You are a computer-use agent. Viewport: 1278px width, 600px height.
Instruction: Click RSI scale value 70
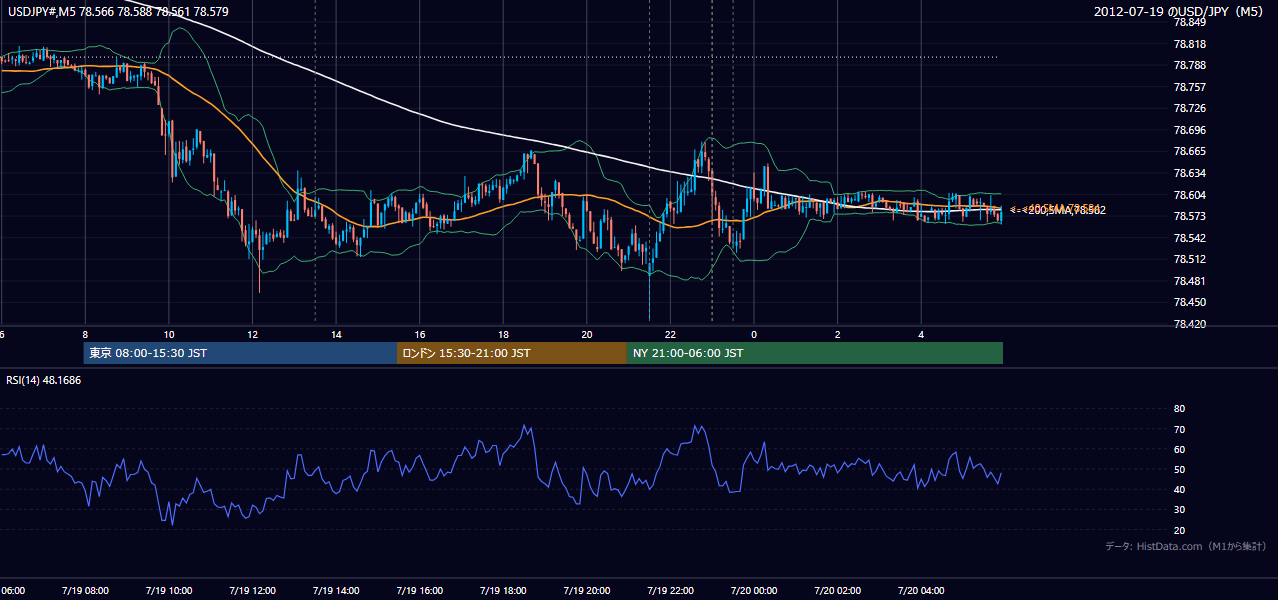coord(1179,429)
